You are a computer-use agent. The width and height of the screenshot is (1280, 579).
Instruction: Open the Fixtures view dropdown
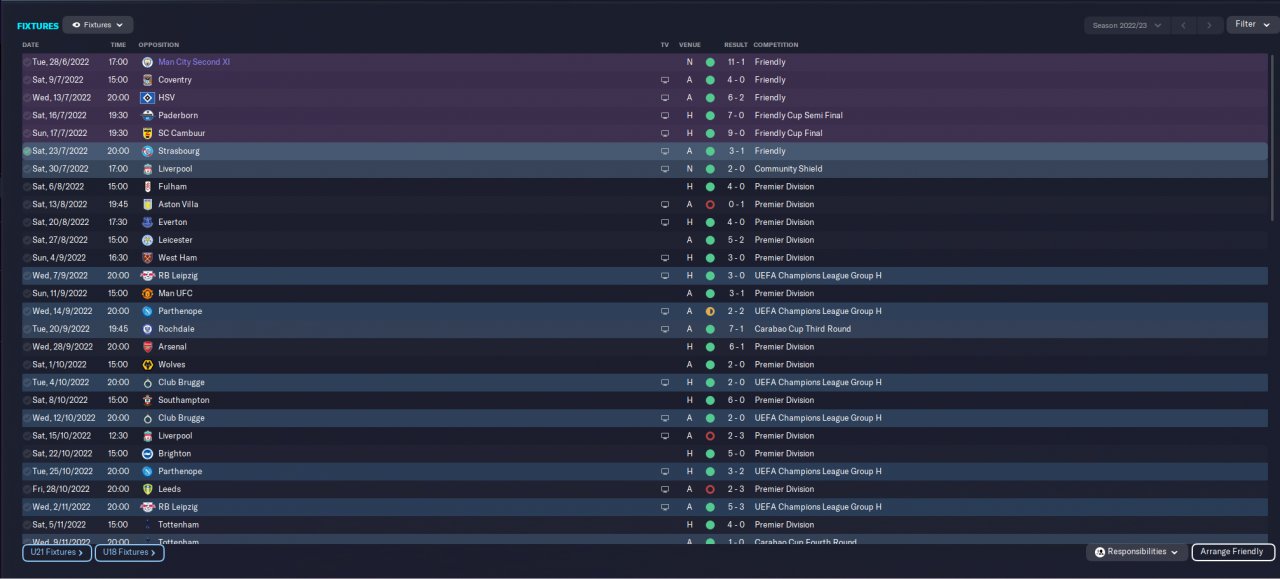click(x=98, y=25)
